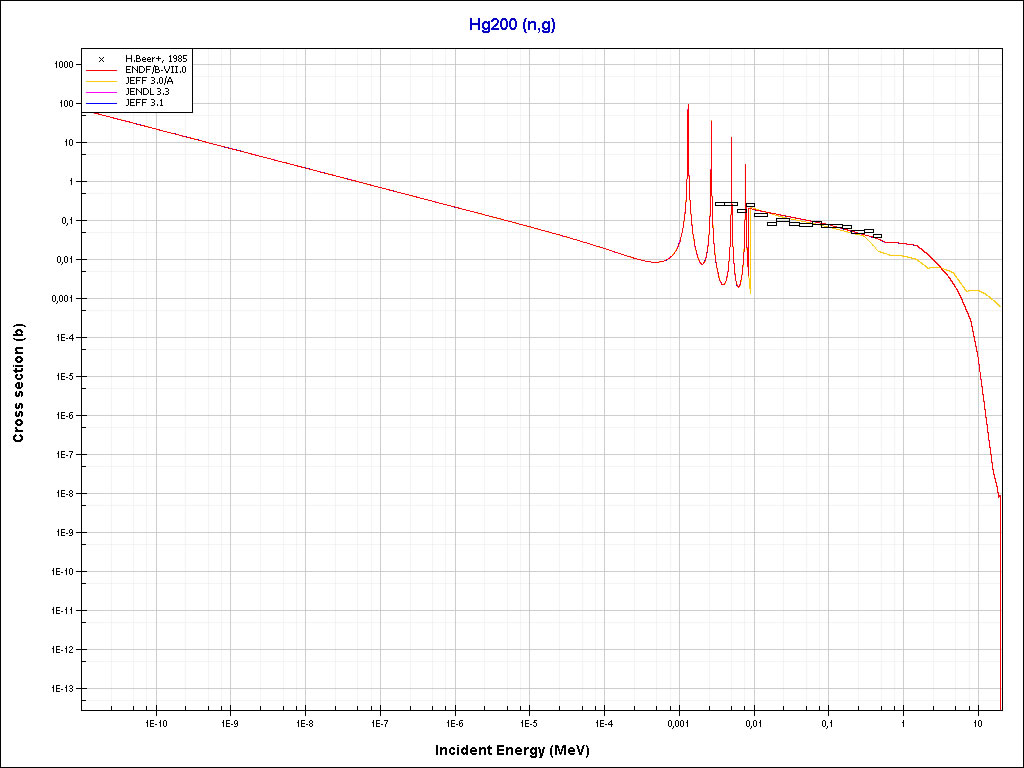
Task: Select the H.Beer+, 1985 legend entry
Action: coord(156,59)
